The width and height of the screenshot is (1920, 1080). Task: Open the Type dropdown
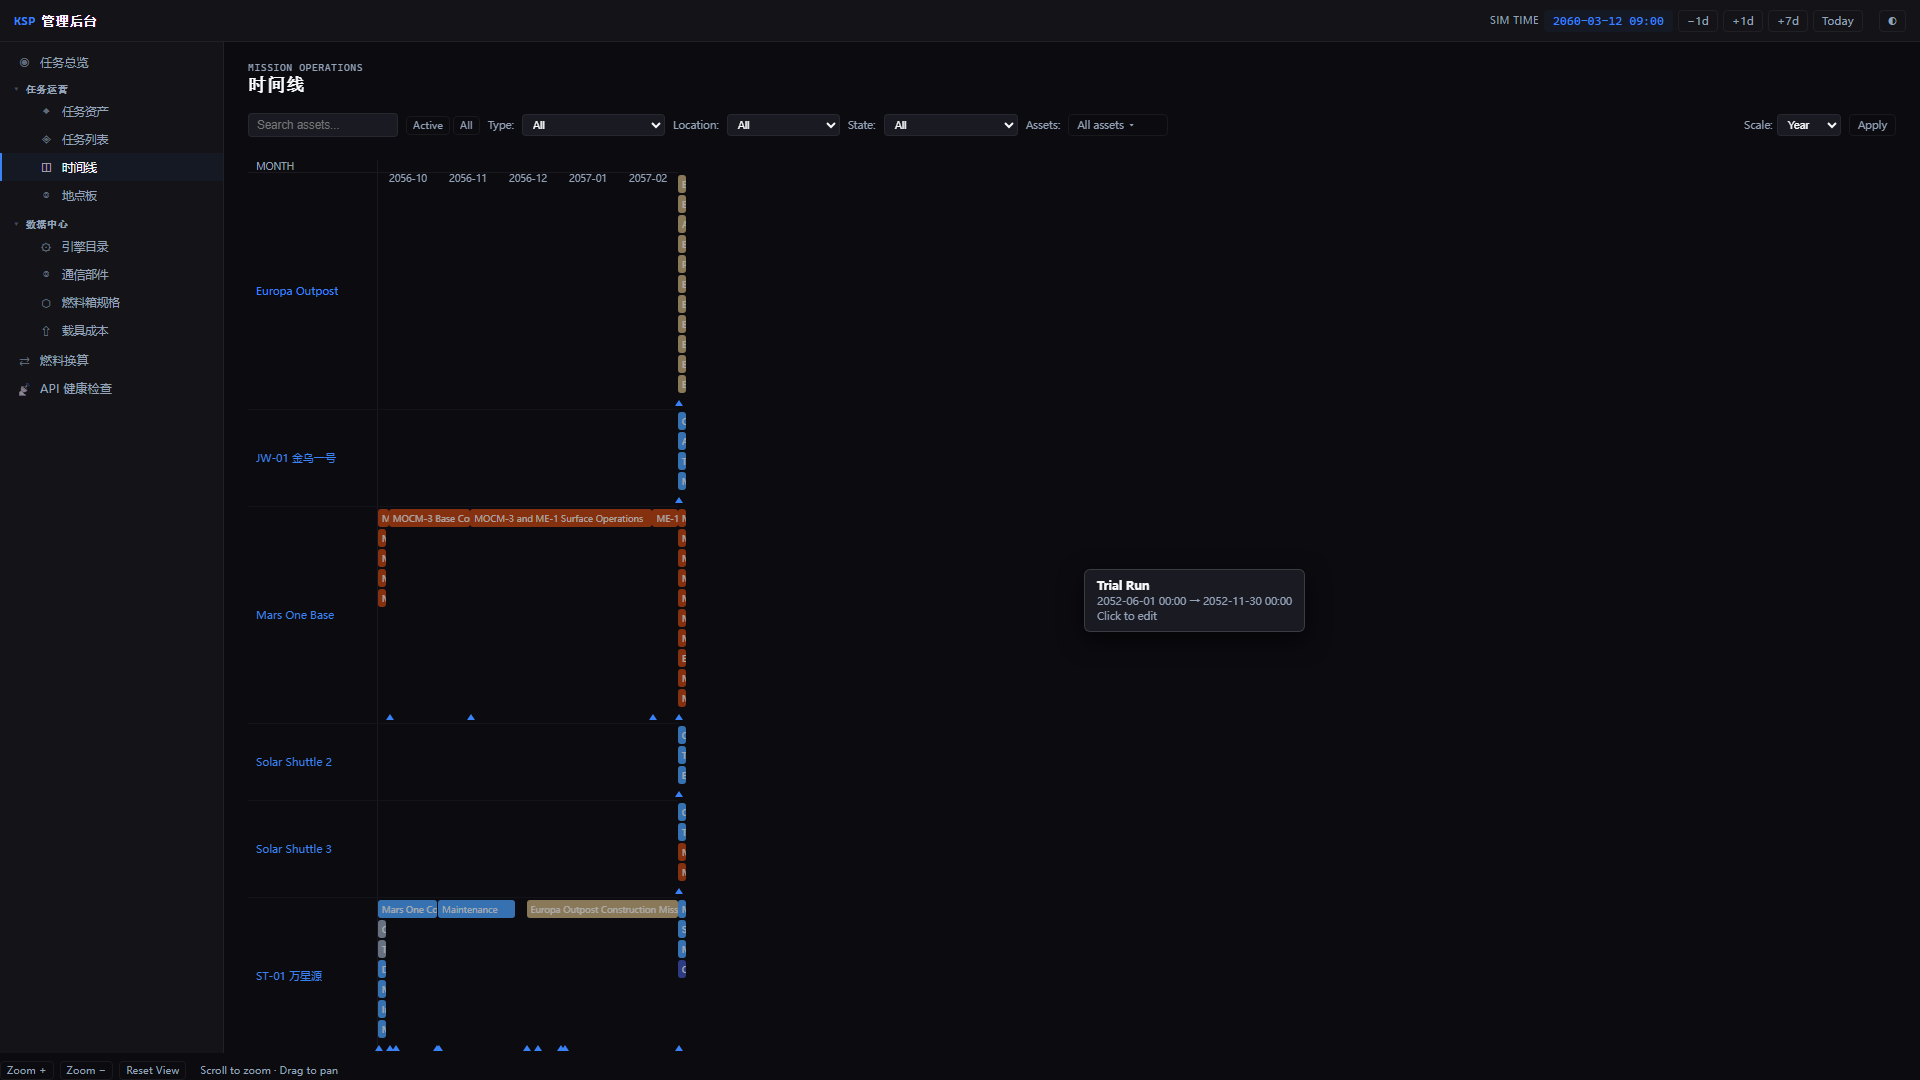[593, 125]
